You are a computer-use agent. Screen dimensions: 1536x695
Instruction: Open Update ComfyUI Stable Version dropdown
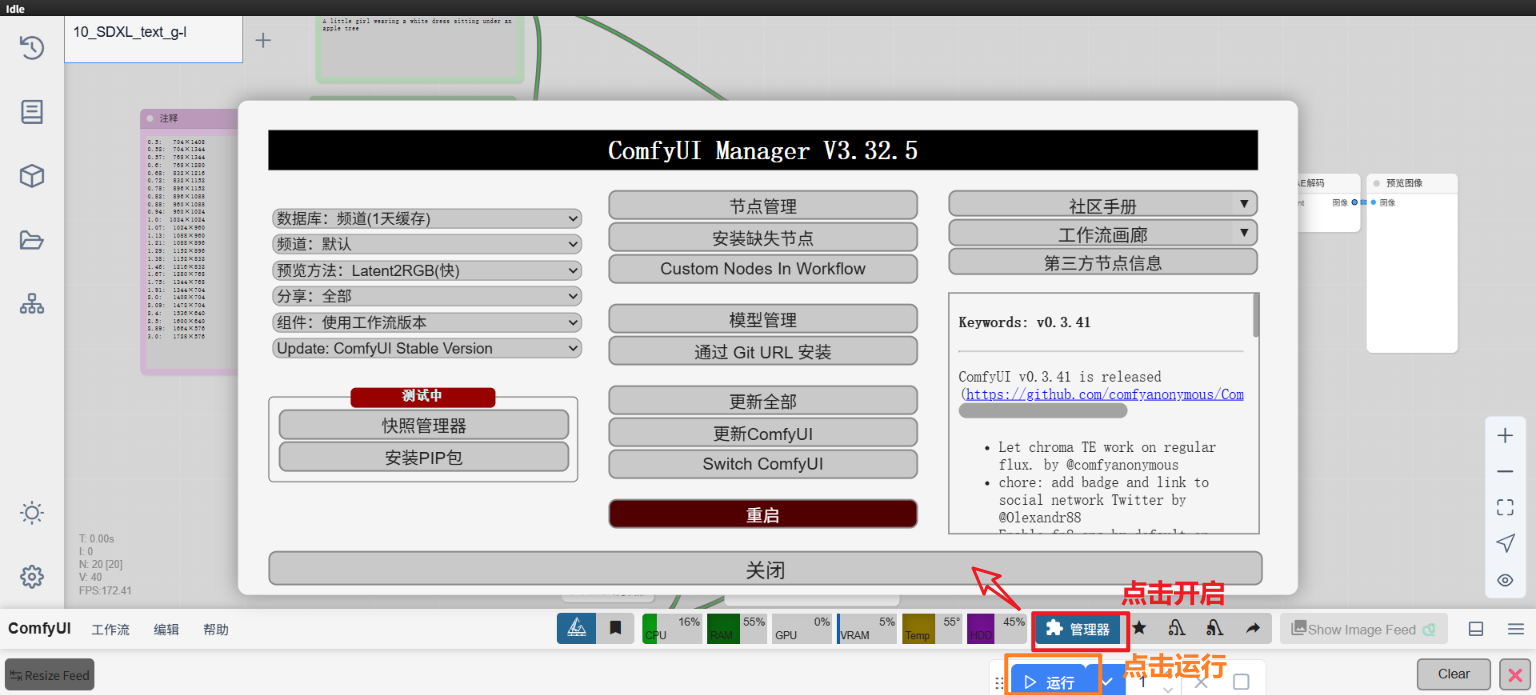[427, 348]
